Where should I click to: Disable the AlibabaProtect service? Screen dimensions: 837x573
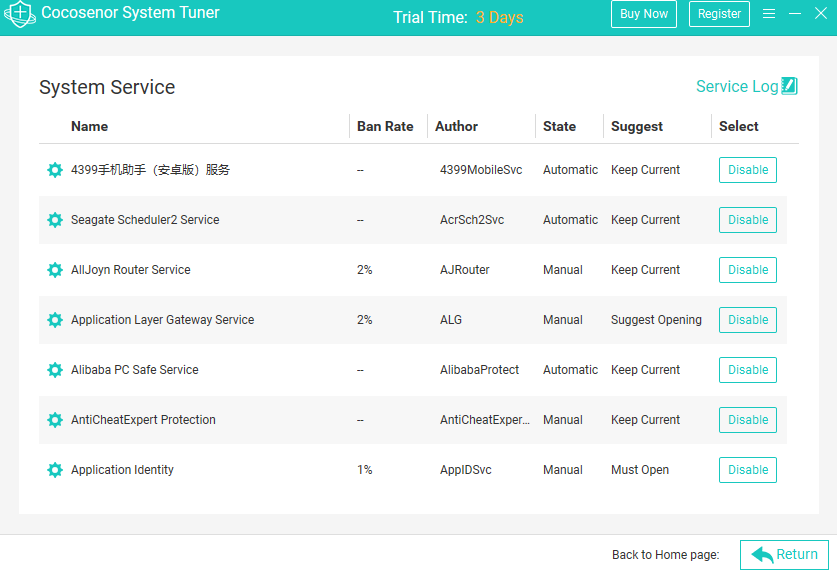coord(747,370)
